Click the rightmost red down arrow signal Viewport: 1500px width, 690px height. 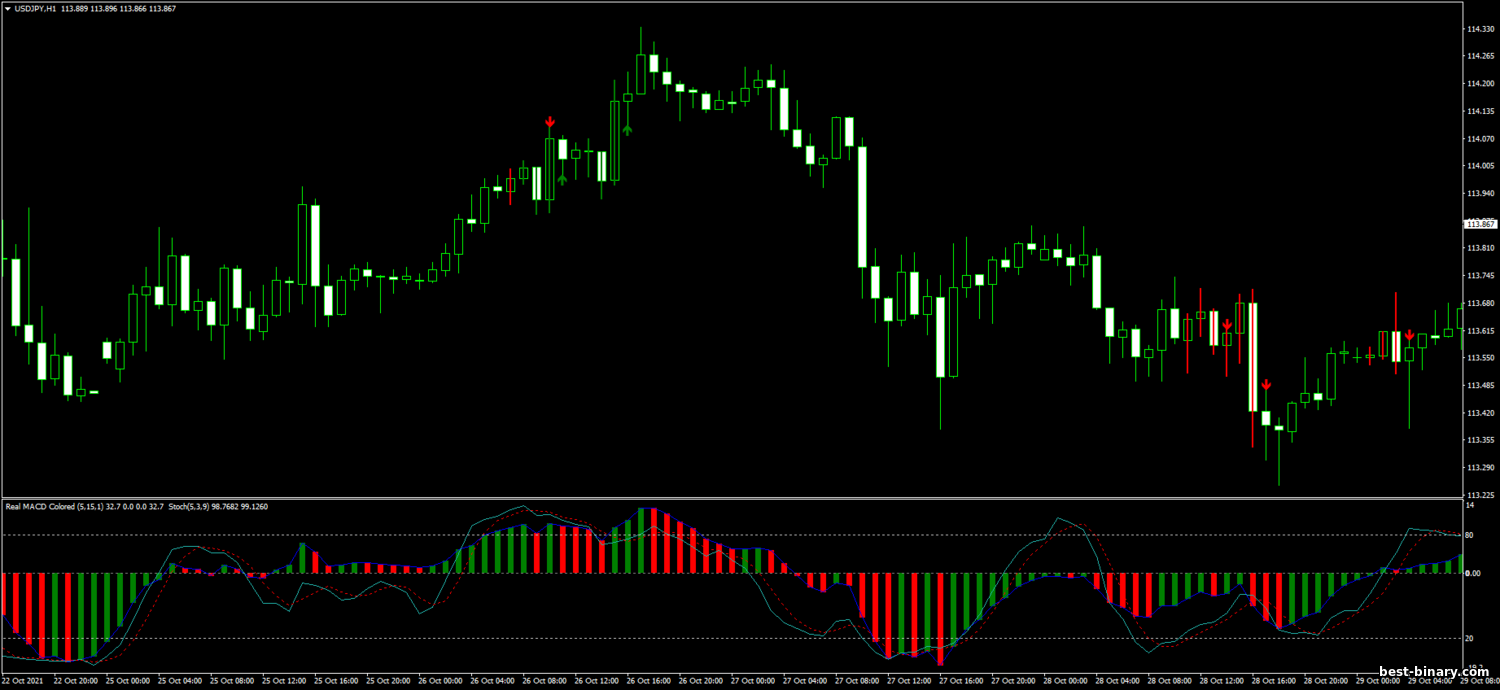[x=1409, y=335]
